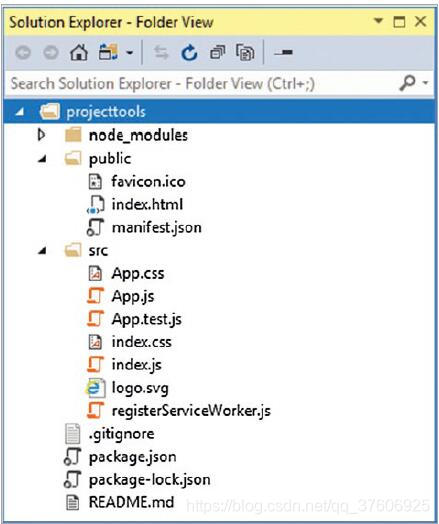Select the index.js file
This screenshot has width=439, height=524.
tap(137, 365)
